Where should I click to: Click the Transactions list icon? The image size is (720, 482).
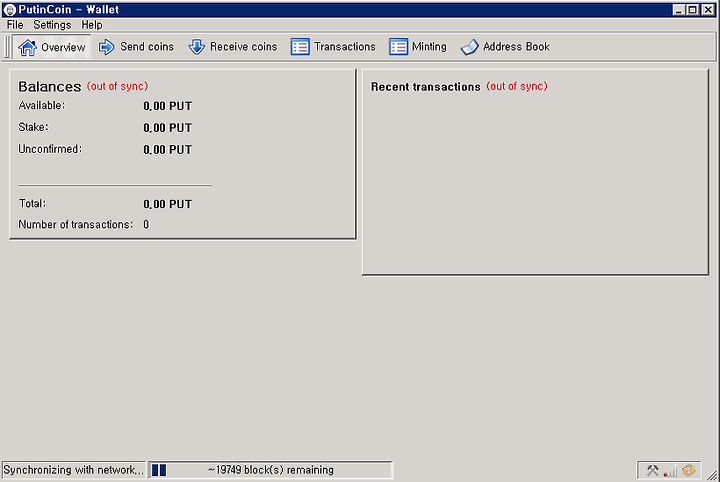[300, 47]
